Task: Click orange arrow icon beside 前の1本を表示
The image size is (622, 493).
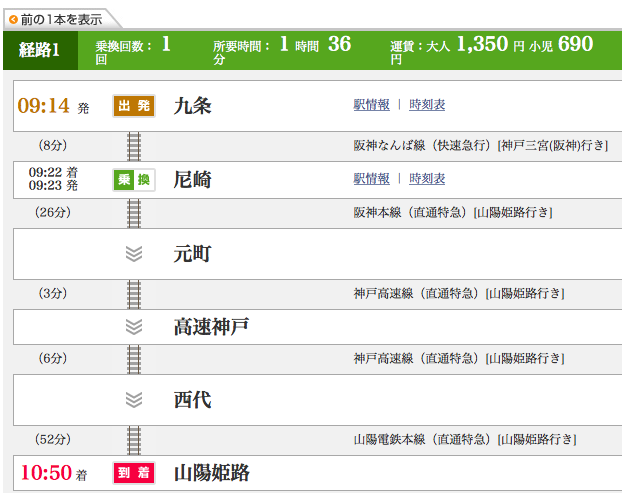Action: (13, 19)
